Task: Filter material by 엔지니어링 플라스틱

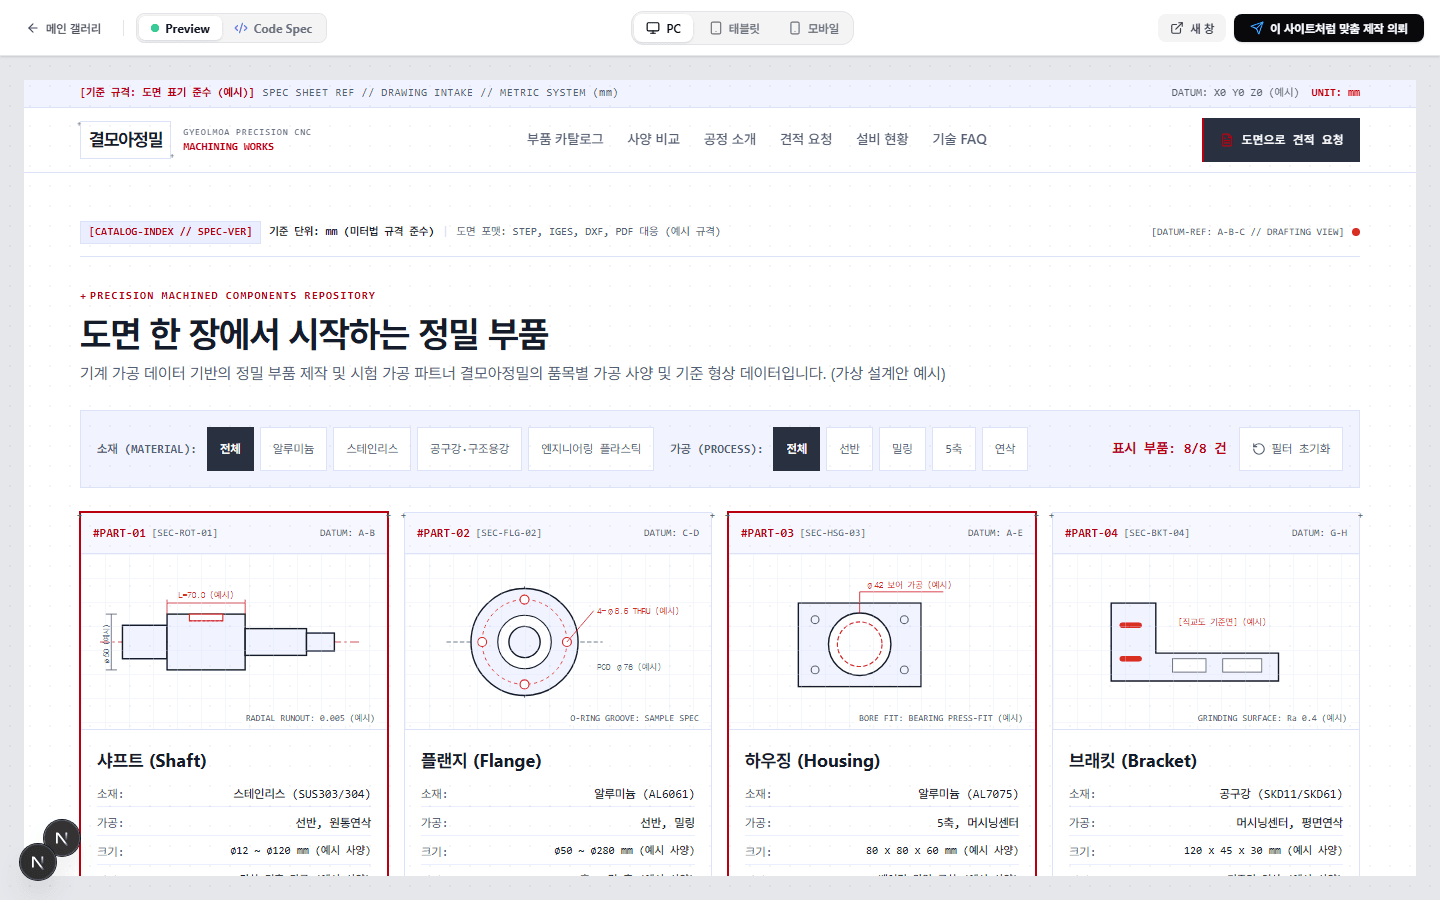Action: click(x=591, y=449)
